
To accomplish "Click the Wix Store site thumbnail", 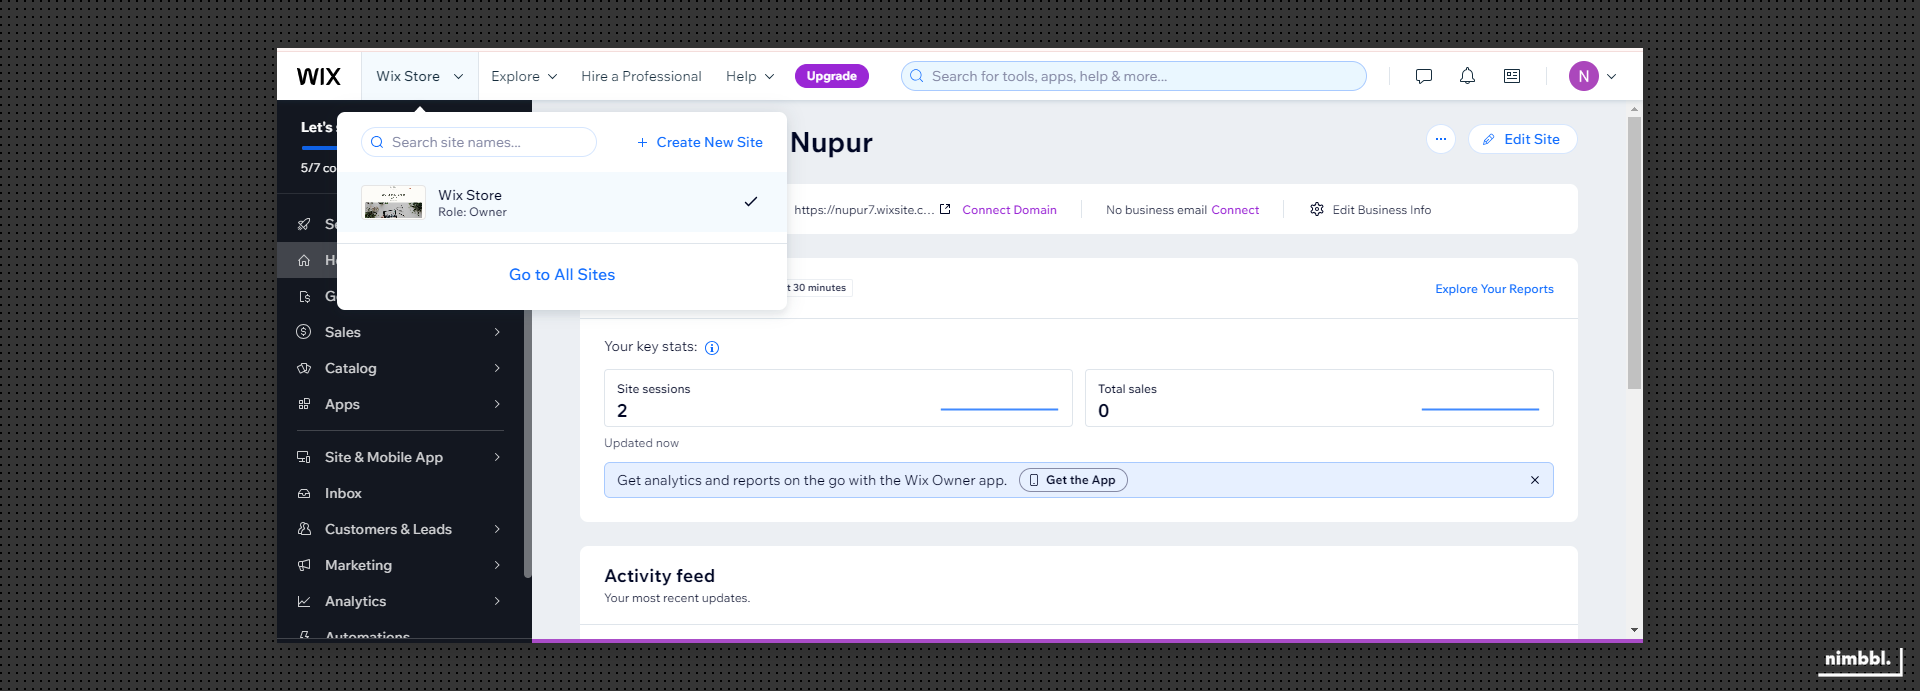I will [x=393, y=202].
